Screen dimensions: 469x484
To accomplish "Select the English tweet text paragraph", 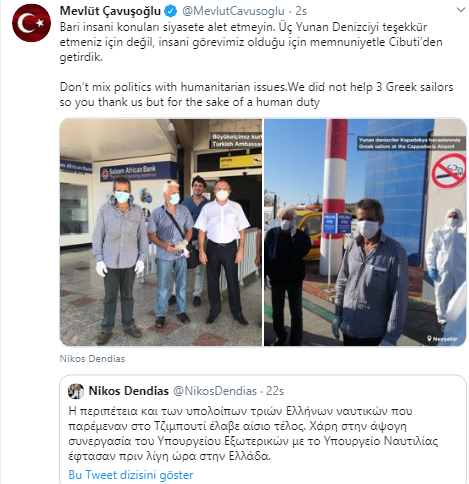I will [x=256, y=94].
